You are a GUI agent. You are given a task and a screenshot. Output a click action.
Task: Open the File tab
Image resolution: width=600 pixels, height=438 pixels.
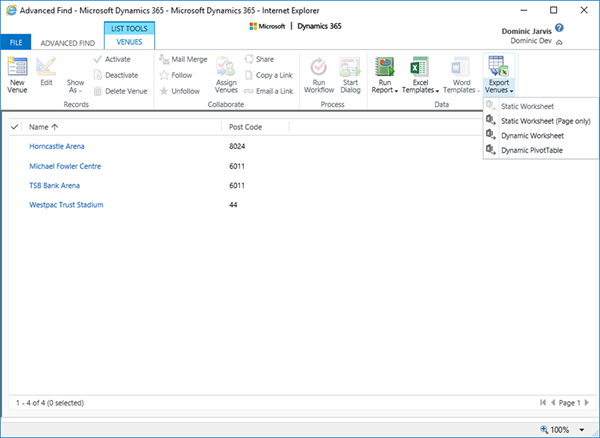tap(16, 43)
